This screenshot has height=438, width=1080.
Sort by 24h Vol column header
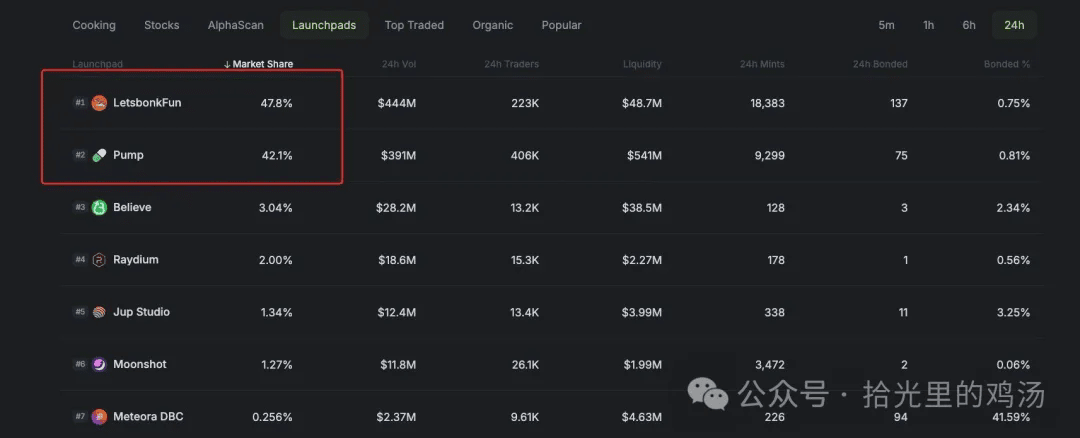[398, 64]
